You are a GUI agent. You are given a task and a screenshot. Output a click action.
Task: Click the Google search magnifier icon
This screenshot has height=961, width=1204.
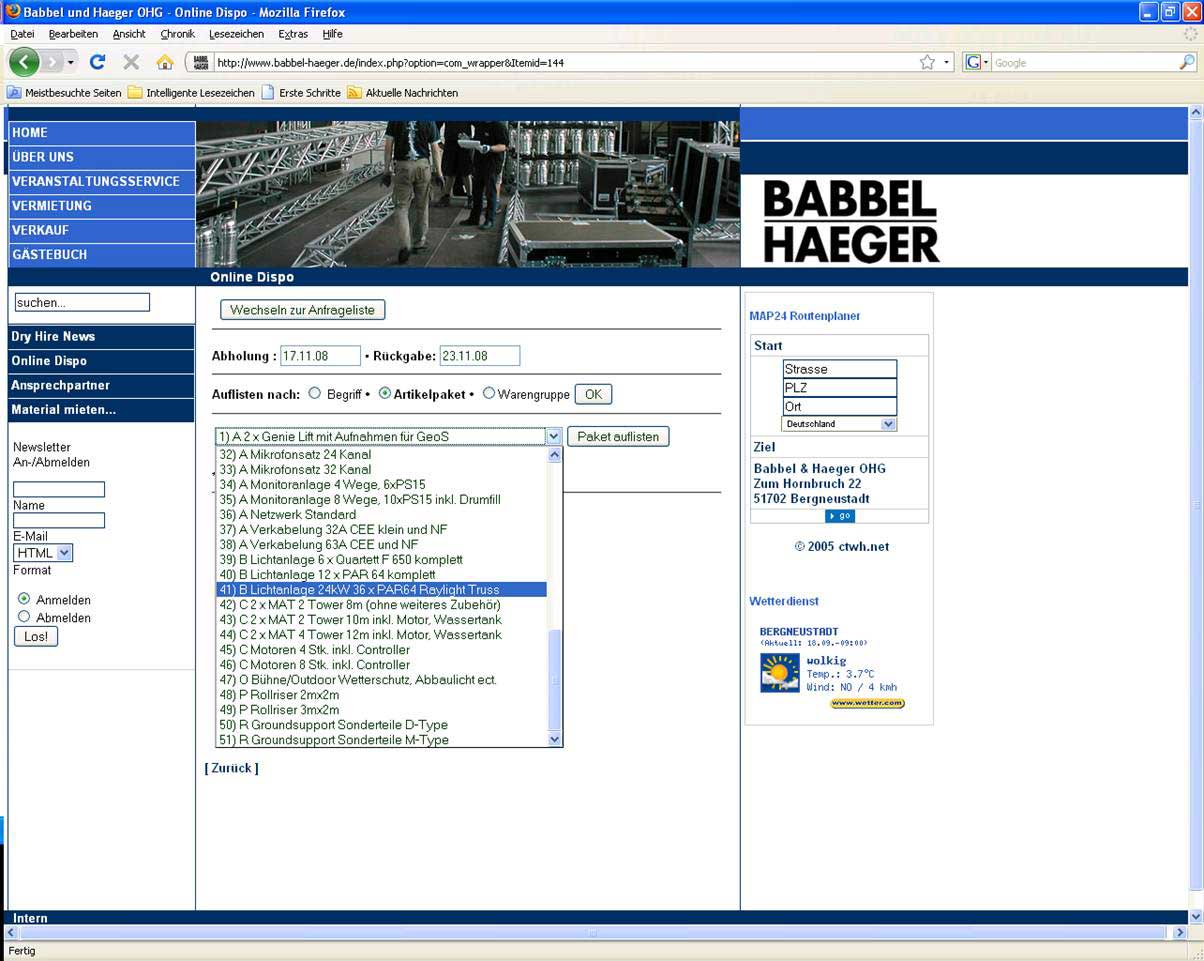tap(1187, 62)
